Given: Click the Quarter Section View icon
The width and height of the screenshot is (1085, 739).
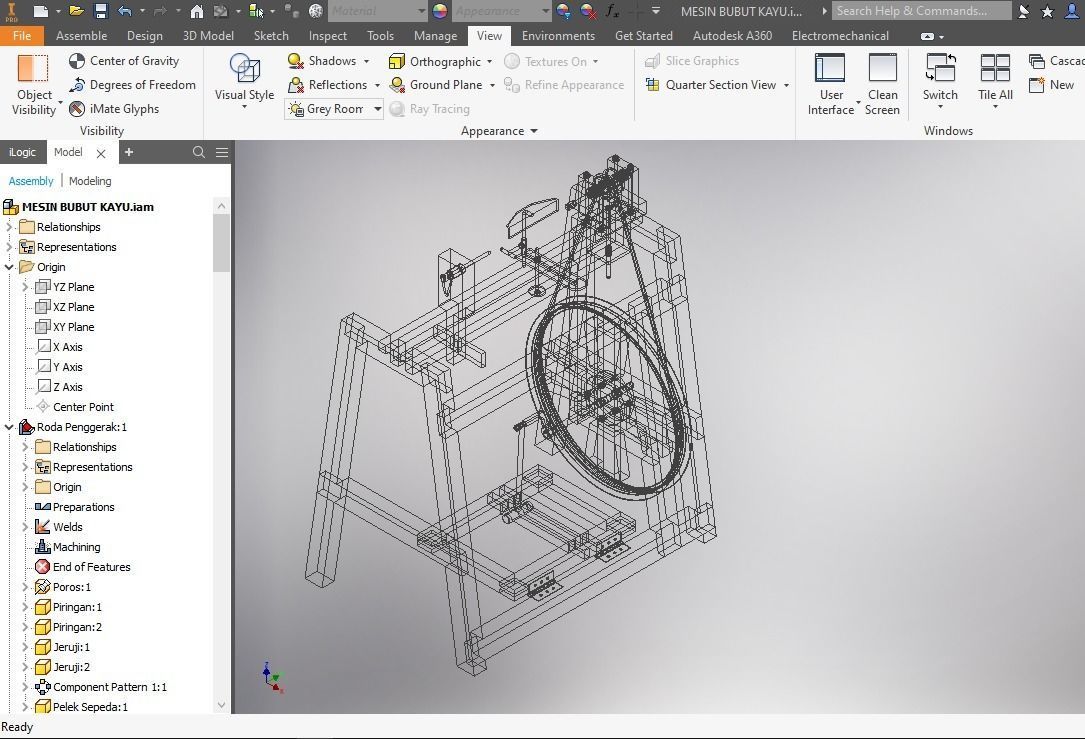Looking at the screenshot, I should (x=652, y=84).
